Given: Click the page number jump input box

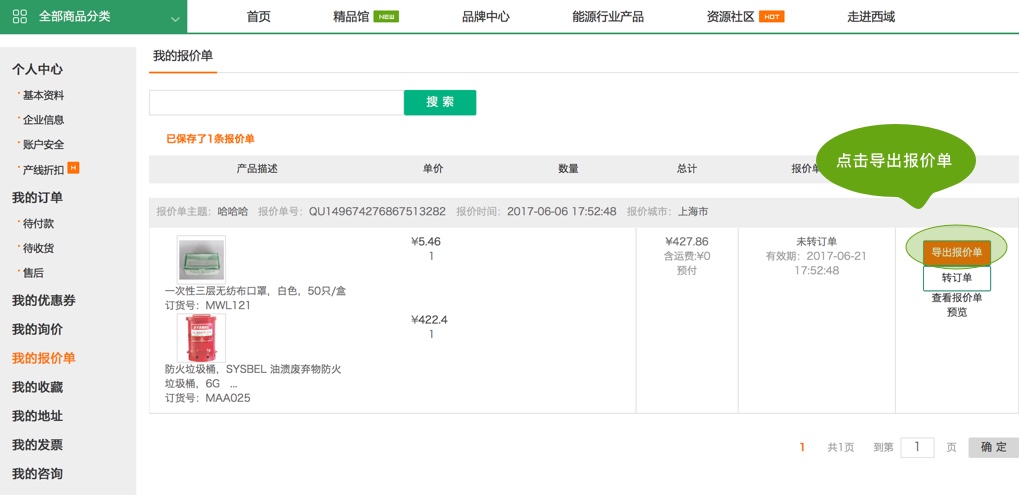Looking at the screenshot, I should [x=917, y=447].
